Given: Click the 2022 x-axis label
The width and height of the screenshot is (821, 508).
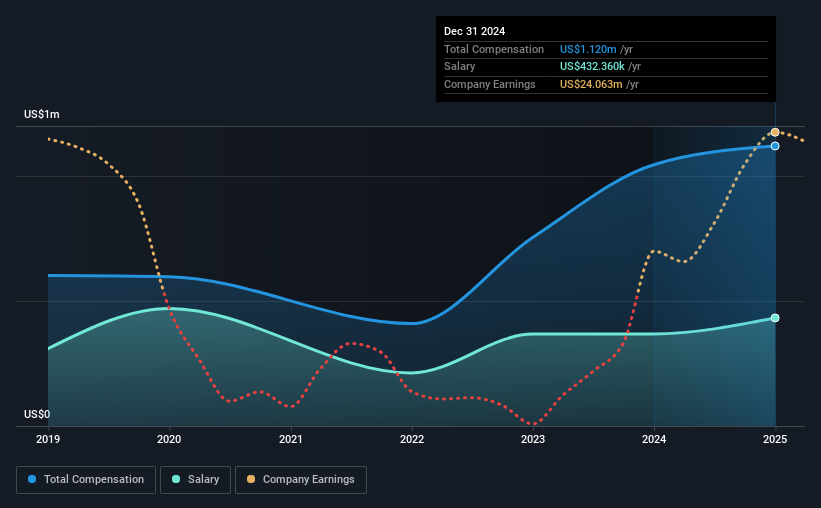Looking at the screenshot, I should 412,439.
